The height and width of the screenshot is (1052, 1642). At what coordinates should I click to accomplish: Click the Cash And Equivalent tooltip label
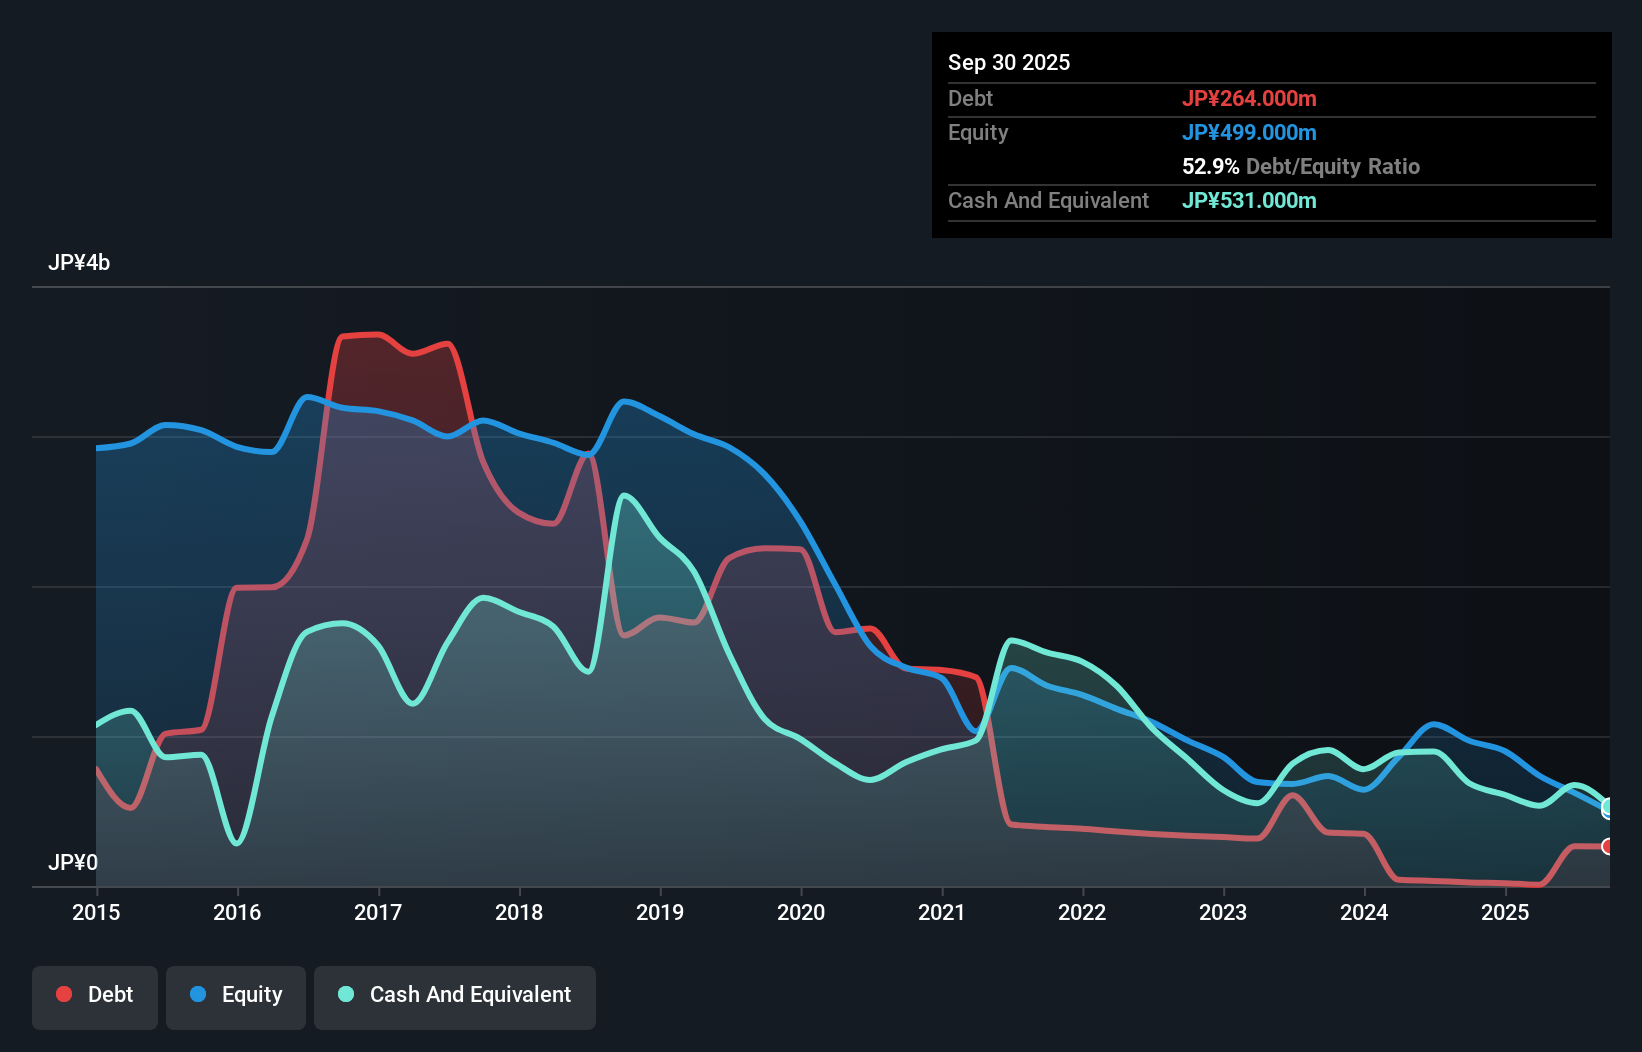coord(1048,200)
